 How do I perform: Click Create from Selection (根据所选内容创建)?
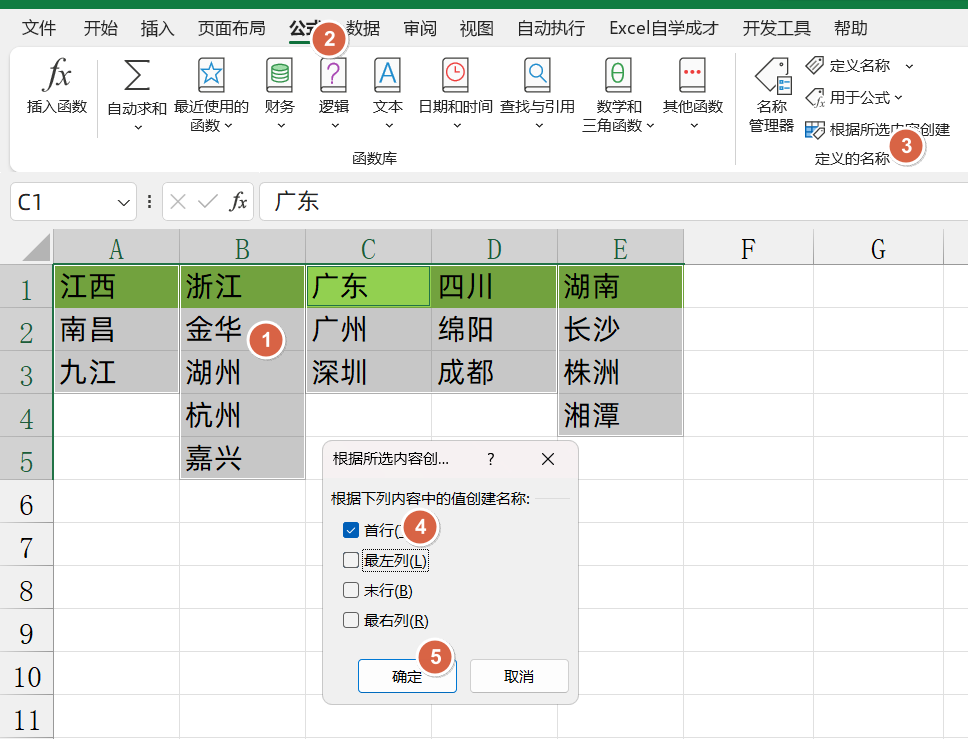click(x=877, y=130)
